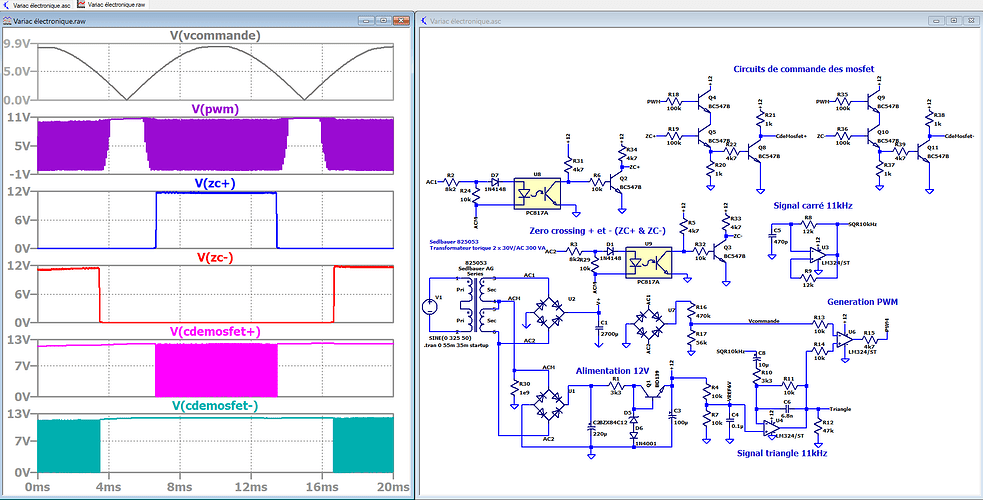Select the V(zc+) trace label

(x=216, y=184)
